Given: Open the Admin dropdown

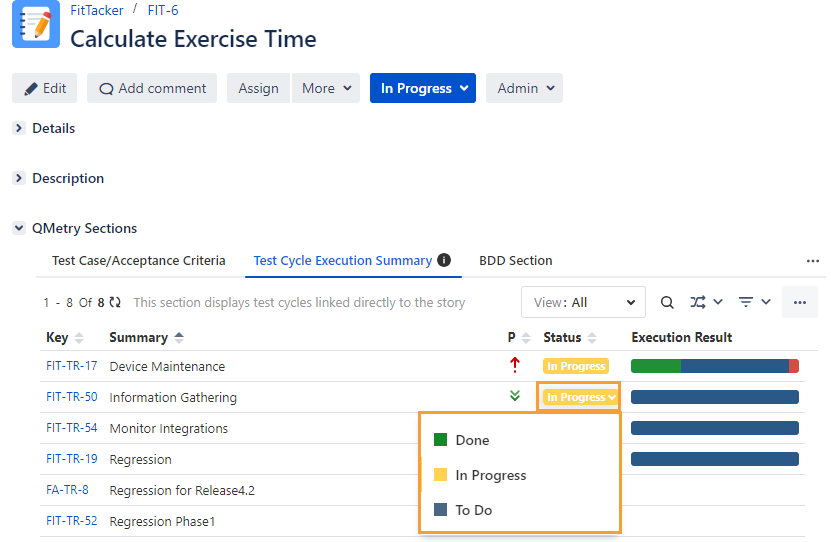Looking at the screenshot, I should 525,88.
